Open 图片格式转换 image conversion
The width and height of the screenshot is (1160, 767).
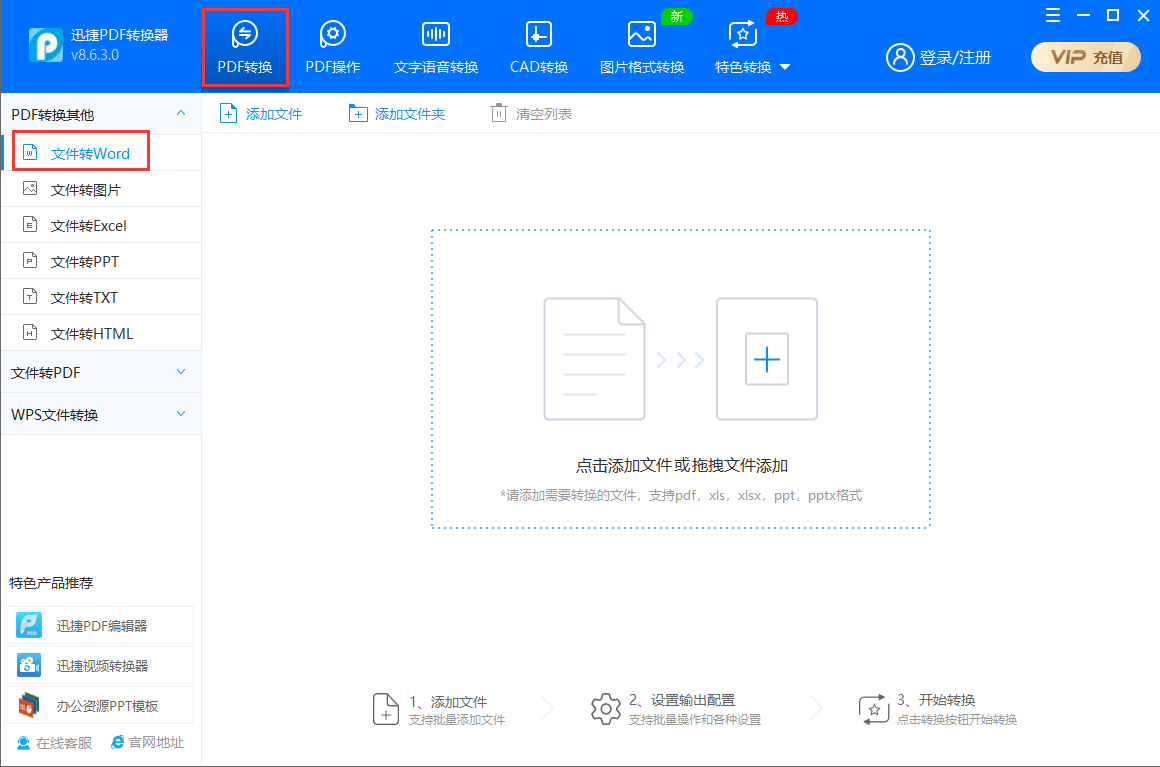[x=641, y=47]
